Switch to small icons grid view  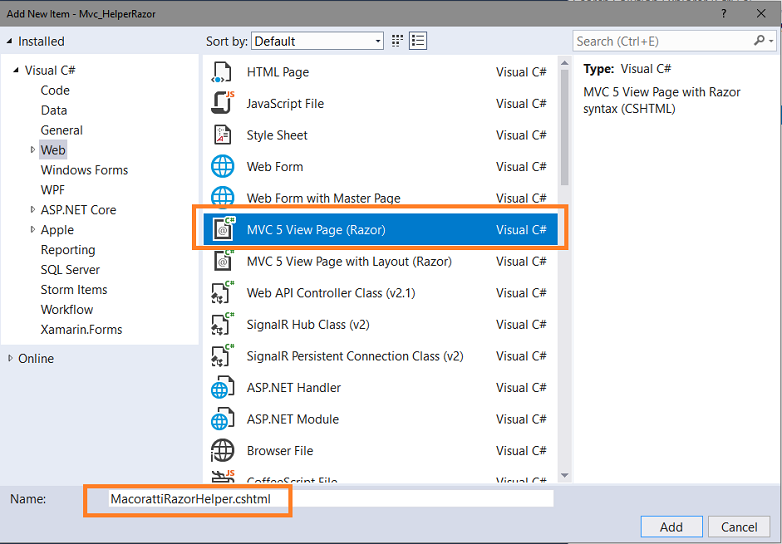point(397,41)
